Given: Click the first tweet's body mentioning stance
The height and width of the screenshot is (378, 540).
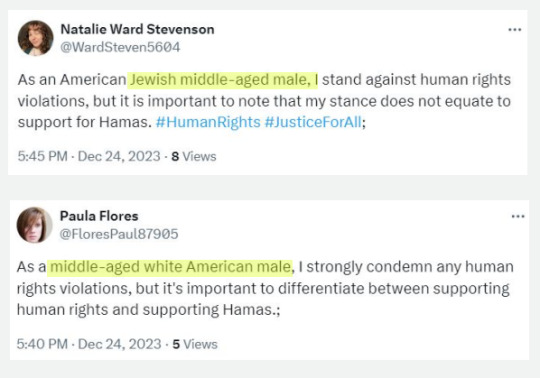Looking at the screenshot, I should tap(264, 101).
